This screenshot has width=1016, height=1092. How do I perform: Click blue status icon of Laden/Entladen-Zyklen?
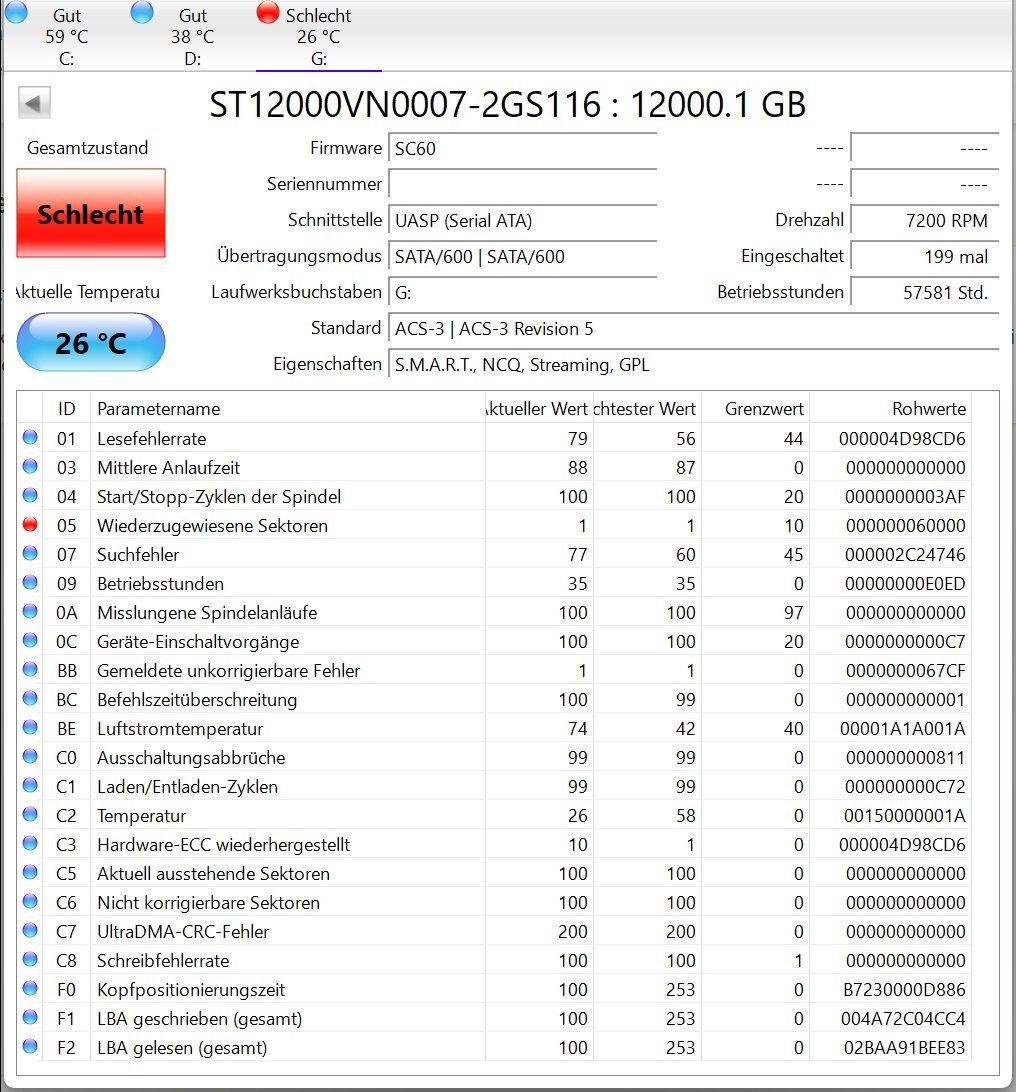pos(30,786)
